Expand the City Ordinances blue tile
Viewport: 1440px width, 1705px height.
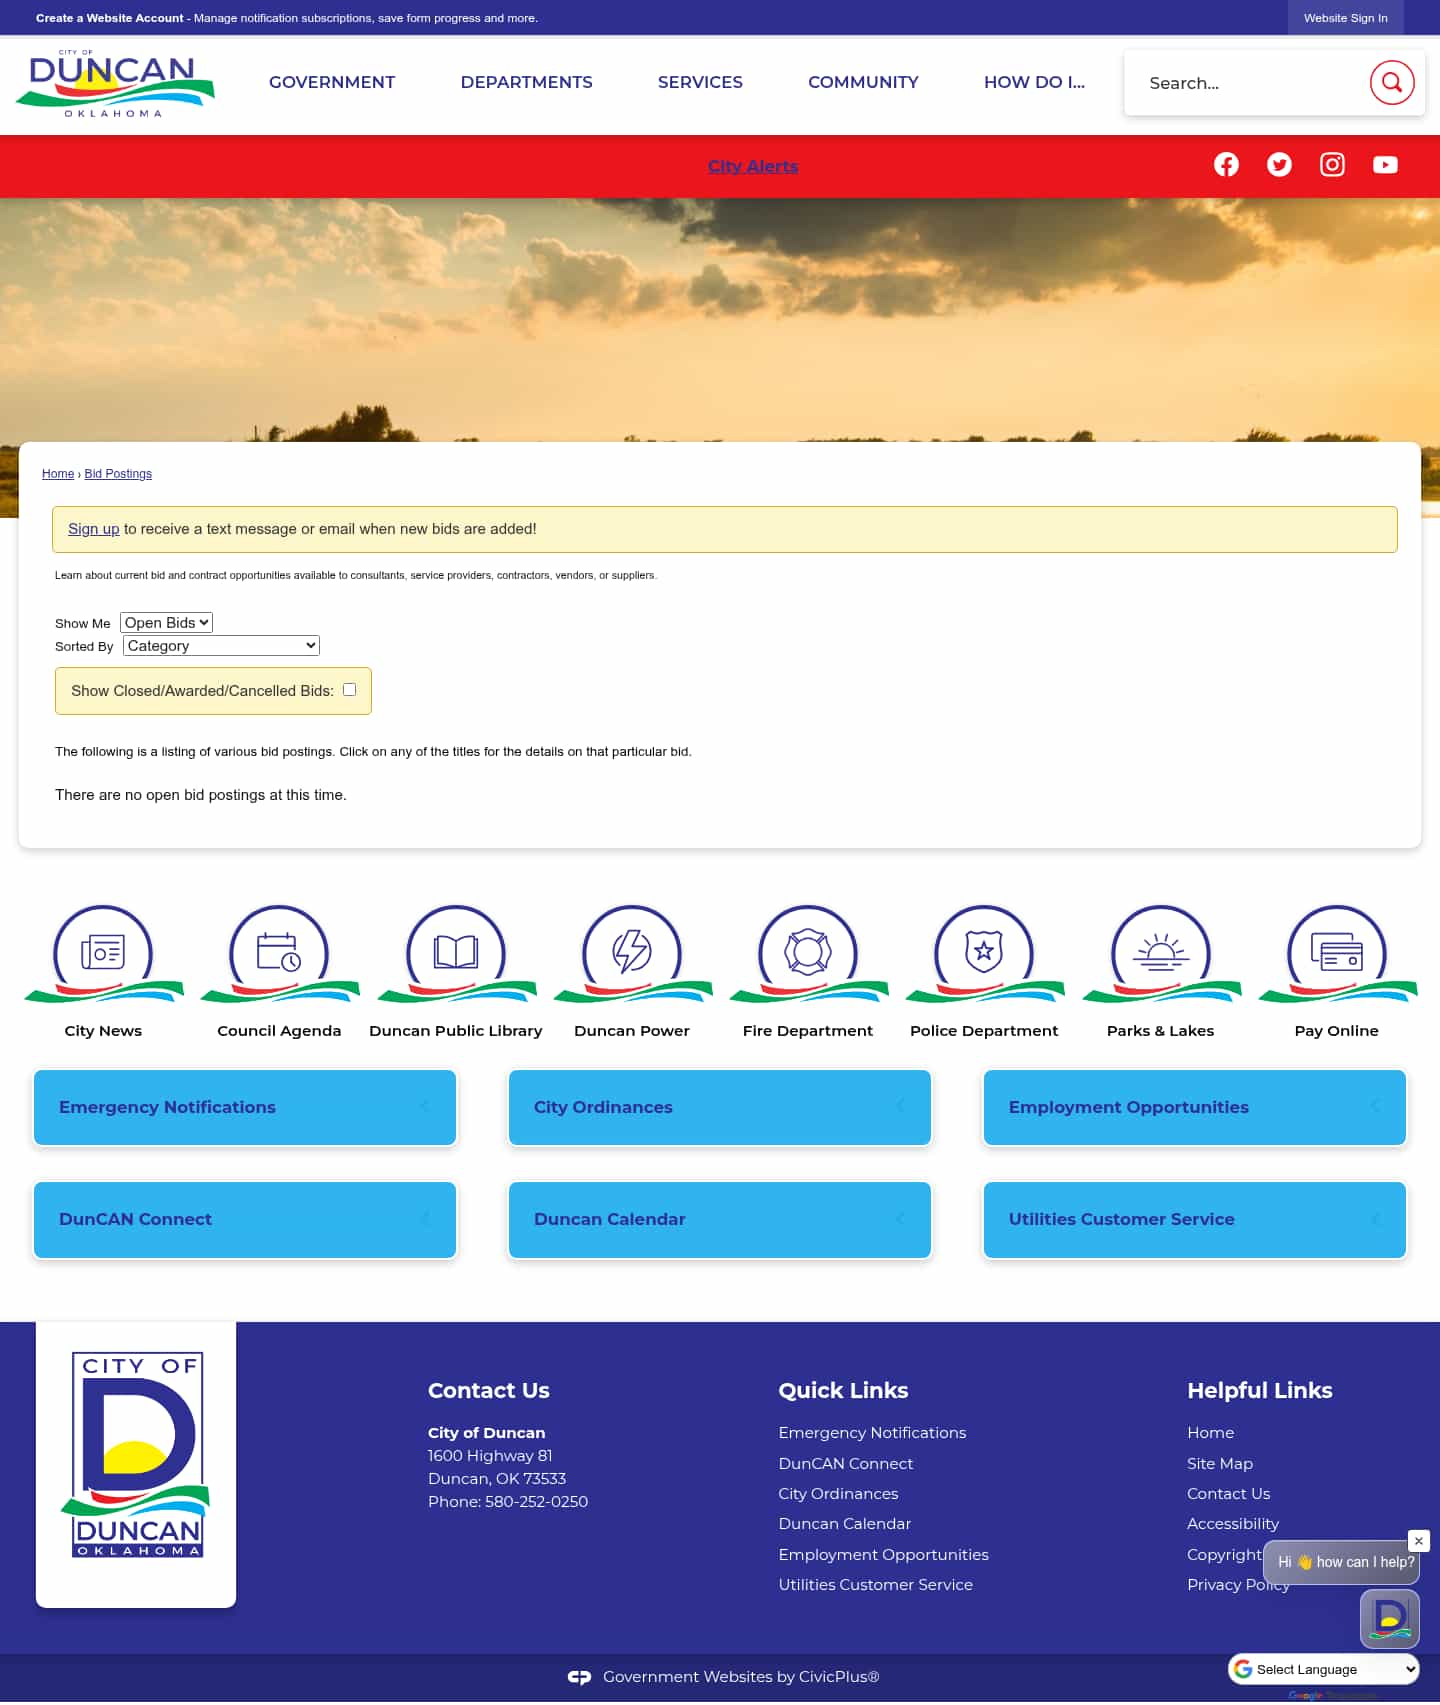720,1107
